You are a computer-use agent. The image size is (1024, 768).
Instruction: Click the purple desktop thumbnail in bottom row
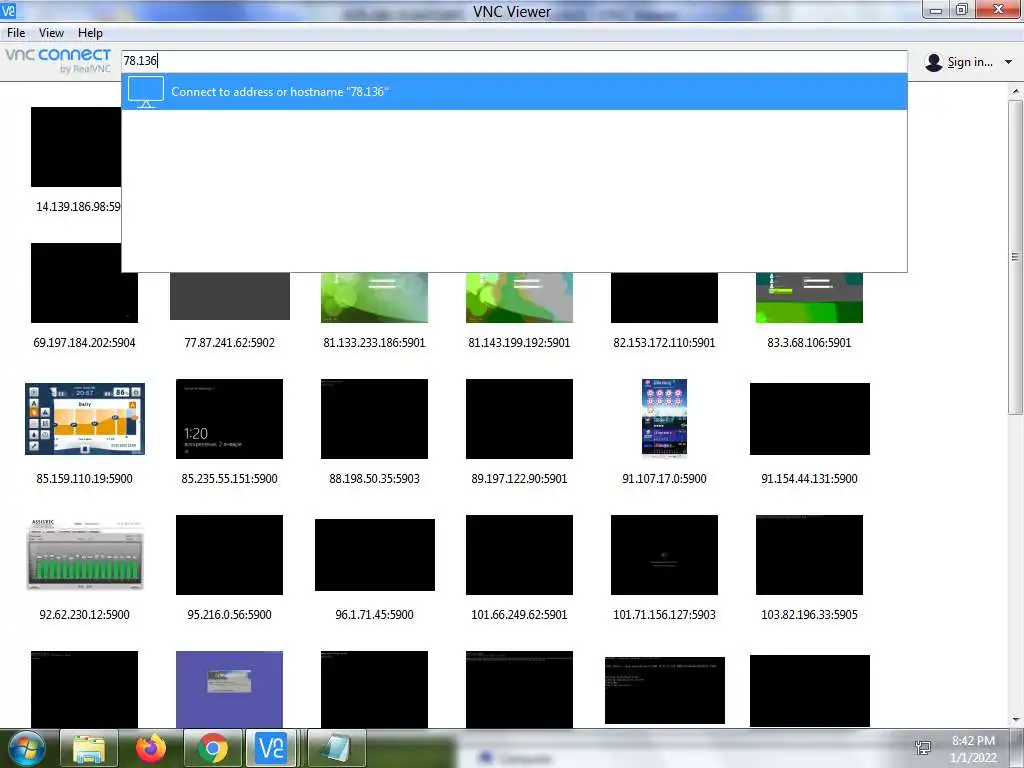click(229, 689)
